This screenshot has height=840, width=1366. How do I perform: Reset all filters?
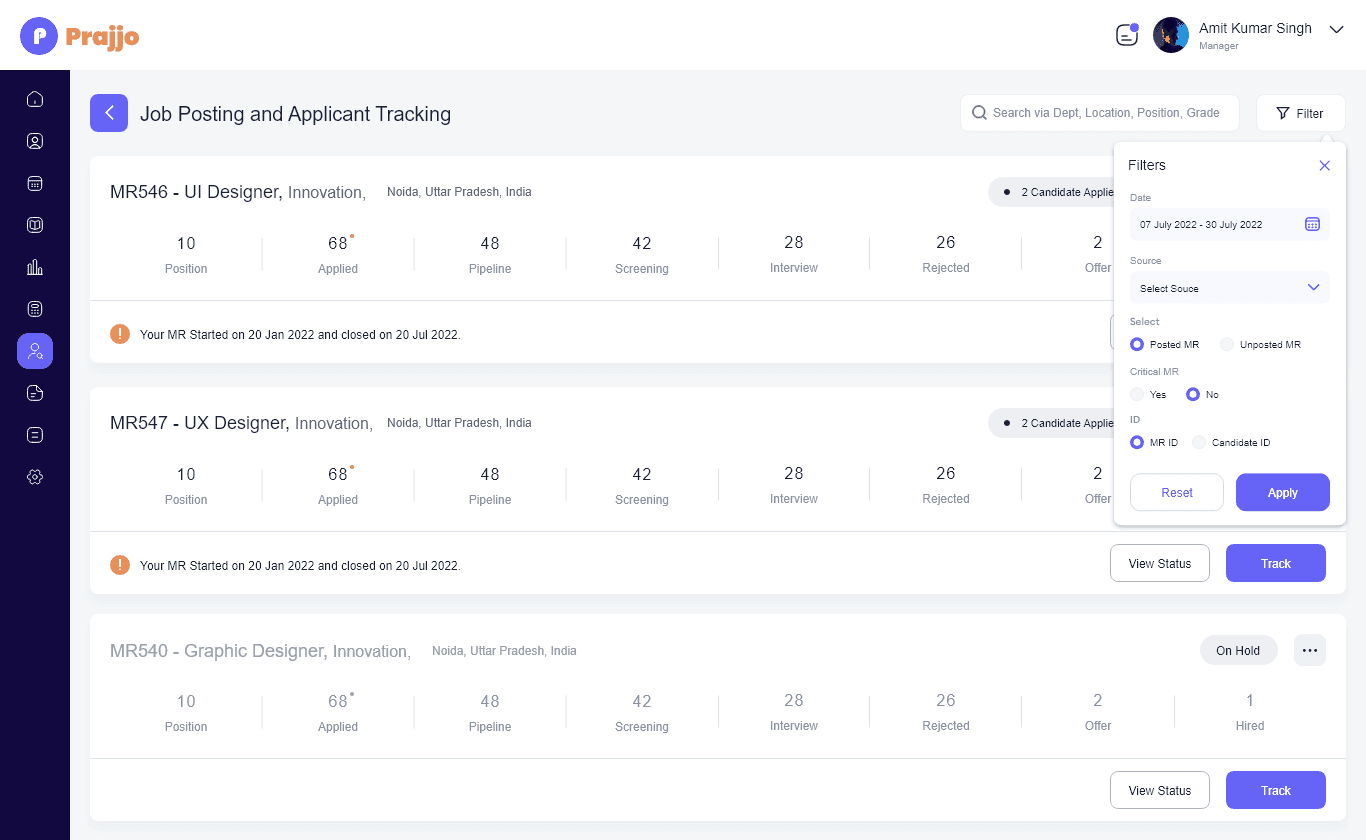1176,492
